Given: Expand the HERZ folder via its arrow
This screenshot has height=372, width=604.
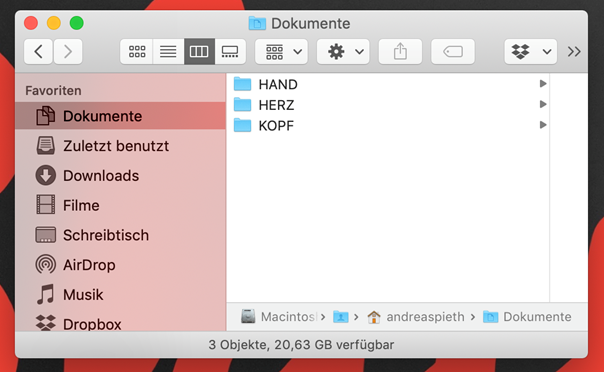Looking at the screenshot, I should (543, 104).
